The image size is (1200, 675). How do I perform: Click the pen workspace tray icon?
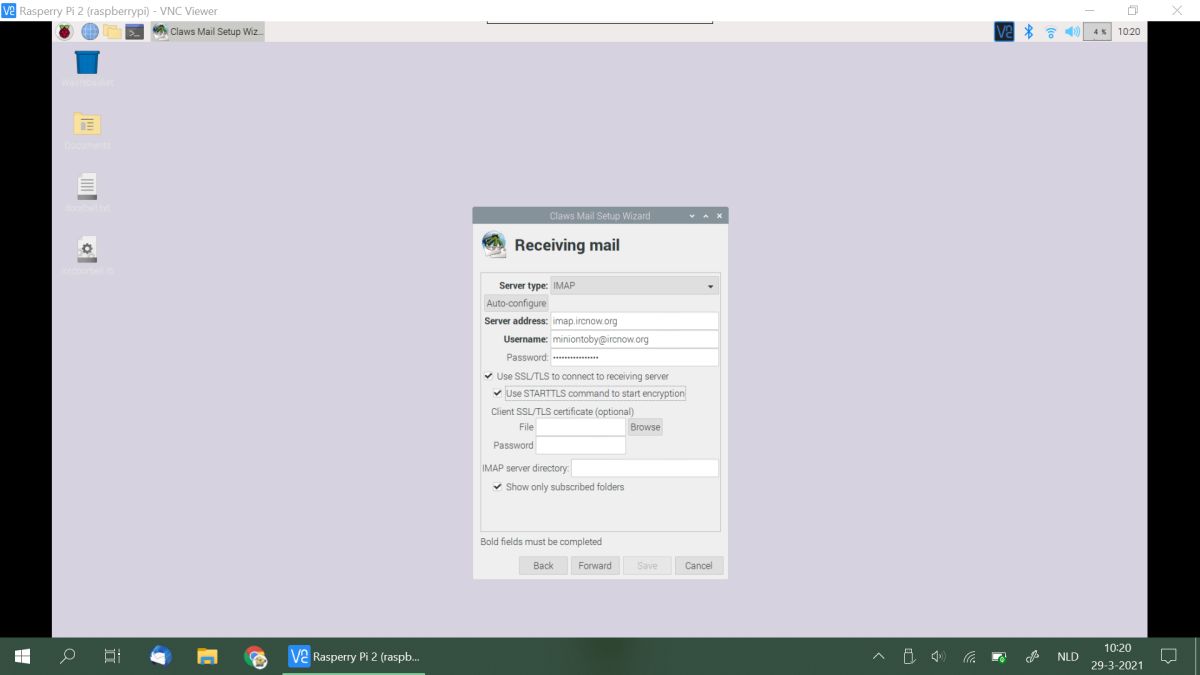(1033, 657)
